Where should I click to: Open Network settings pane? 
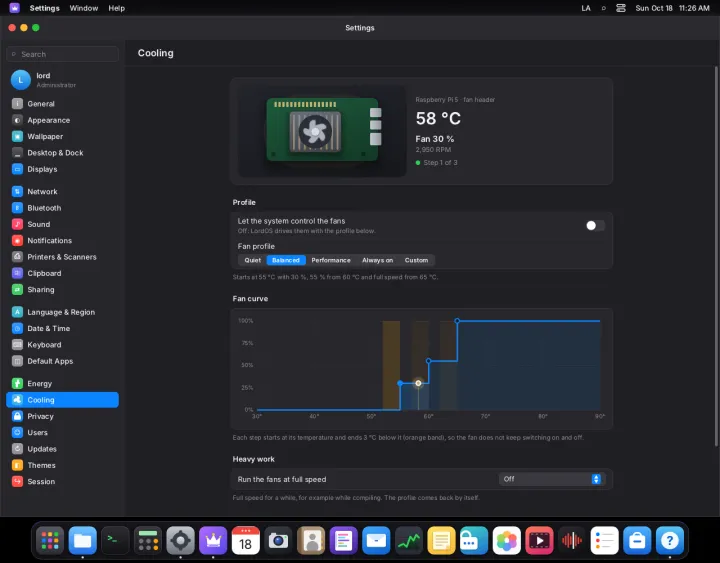click(x=62, y=191)
